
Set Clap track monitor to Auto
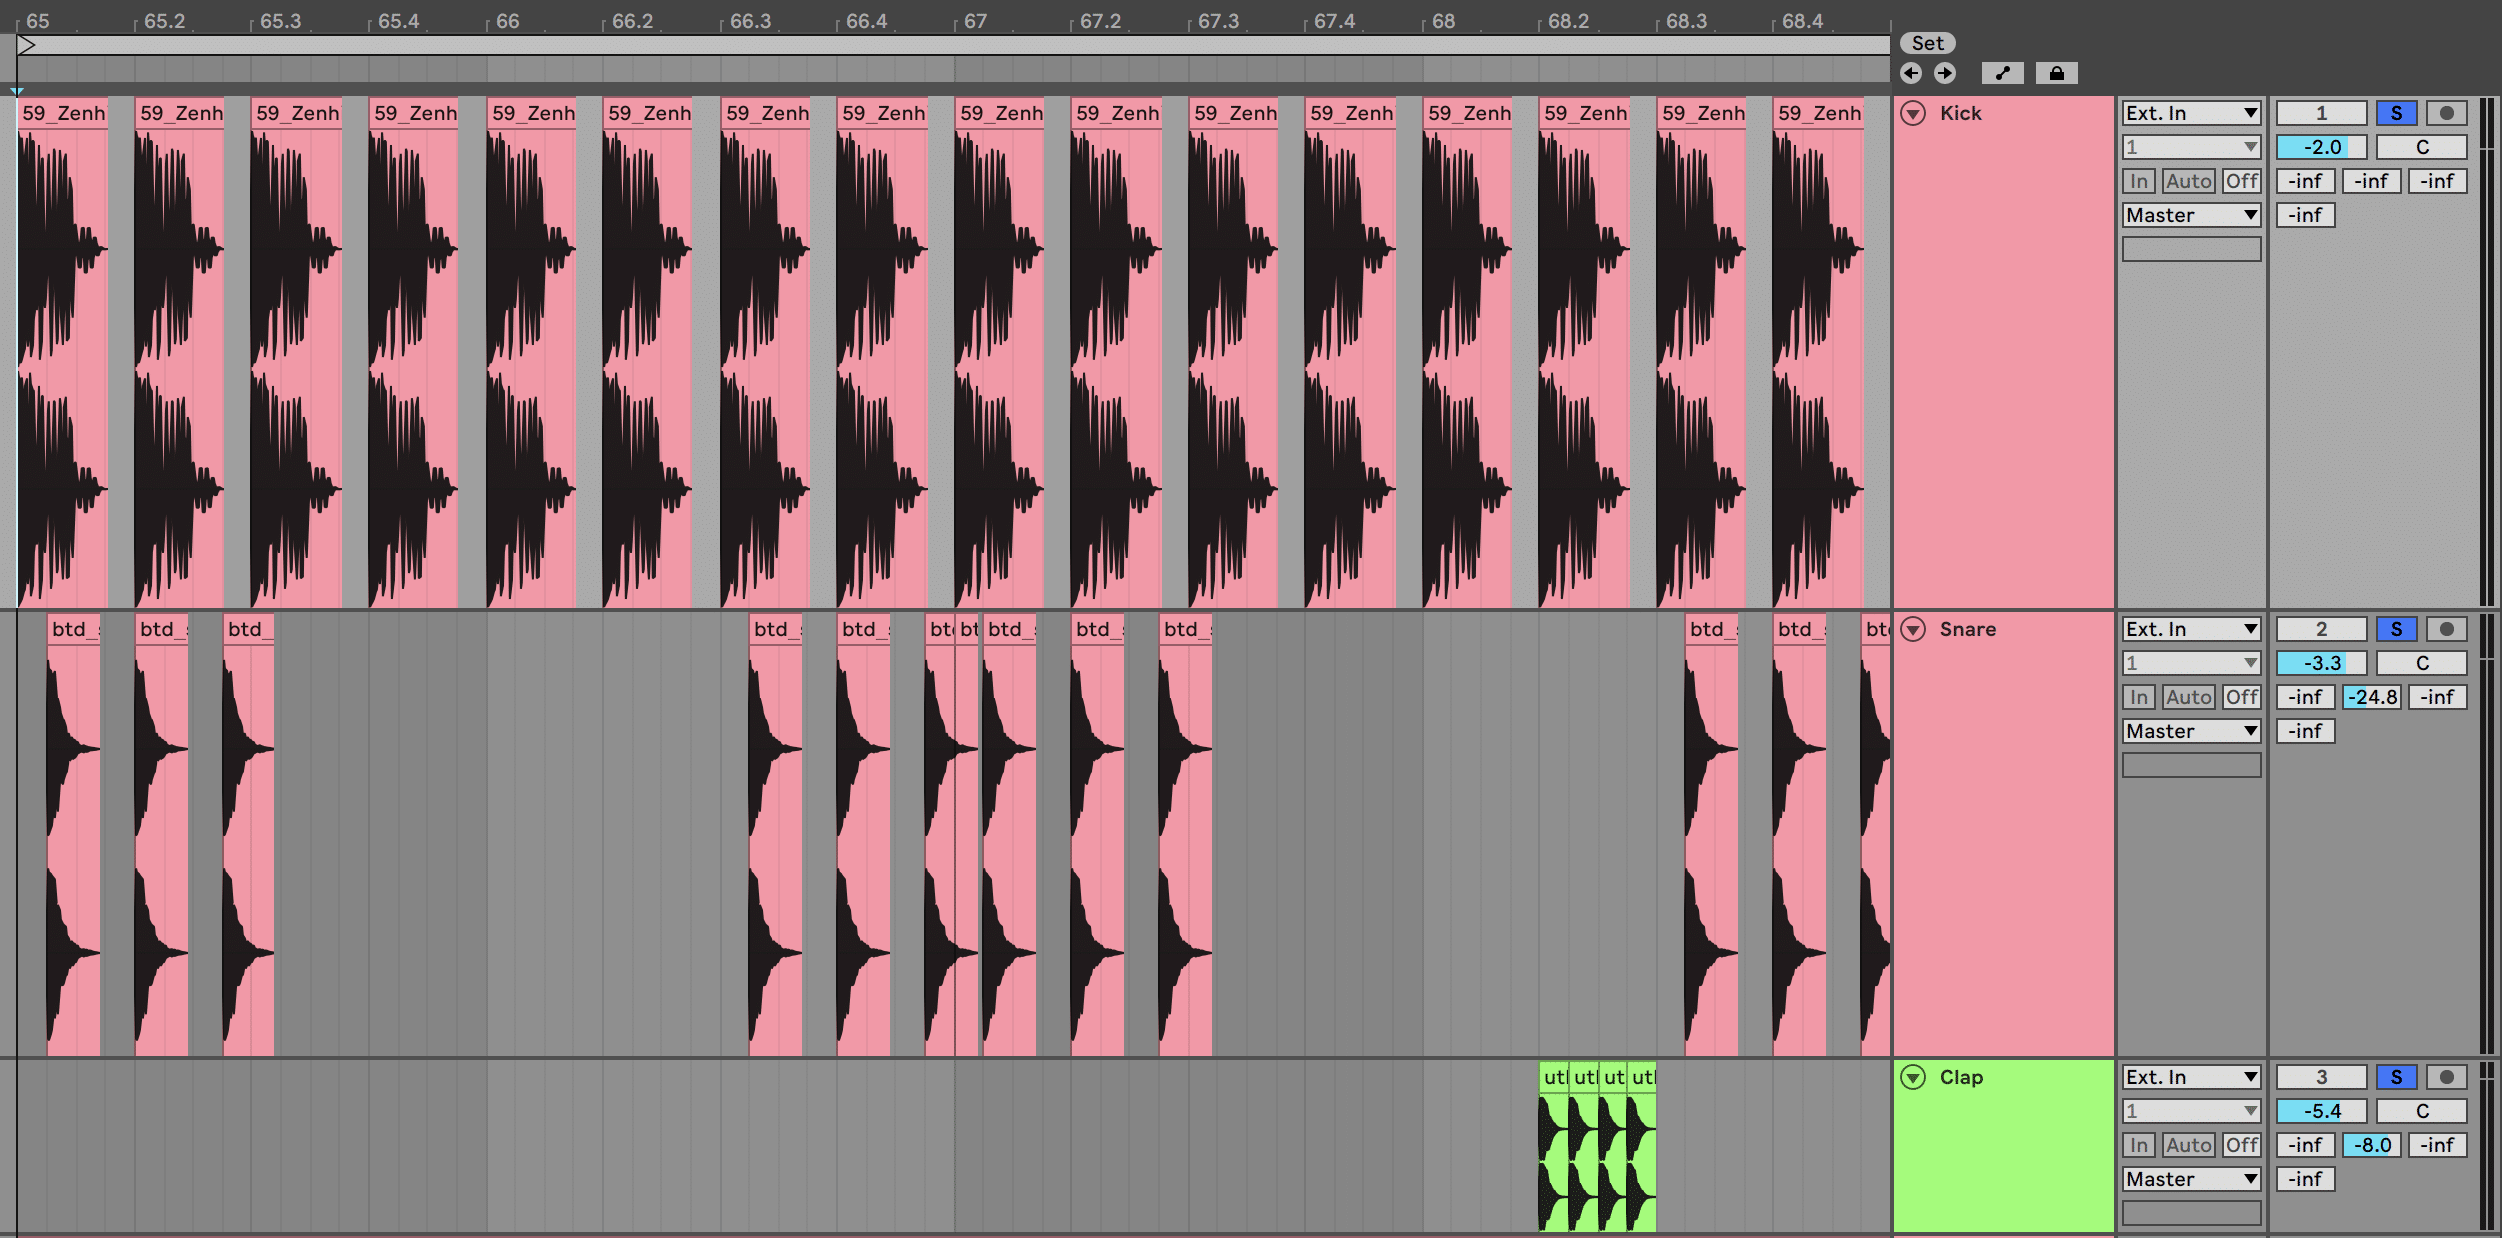pyautogui.click(x=2189, y=1145)
